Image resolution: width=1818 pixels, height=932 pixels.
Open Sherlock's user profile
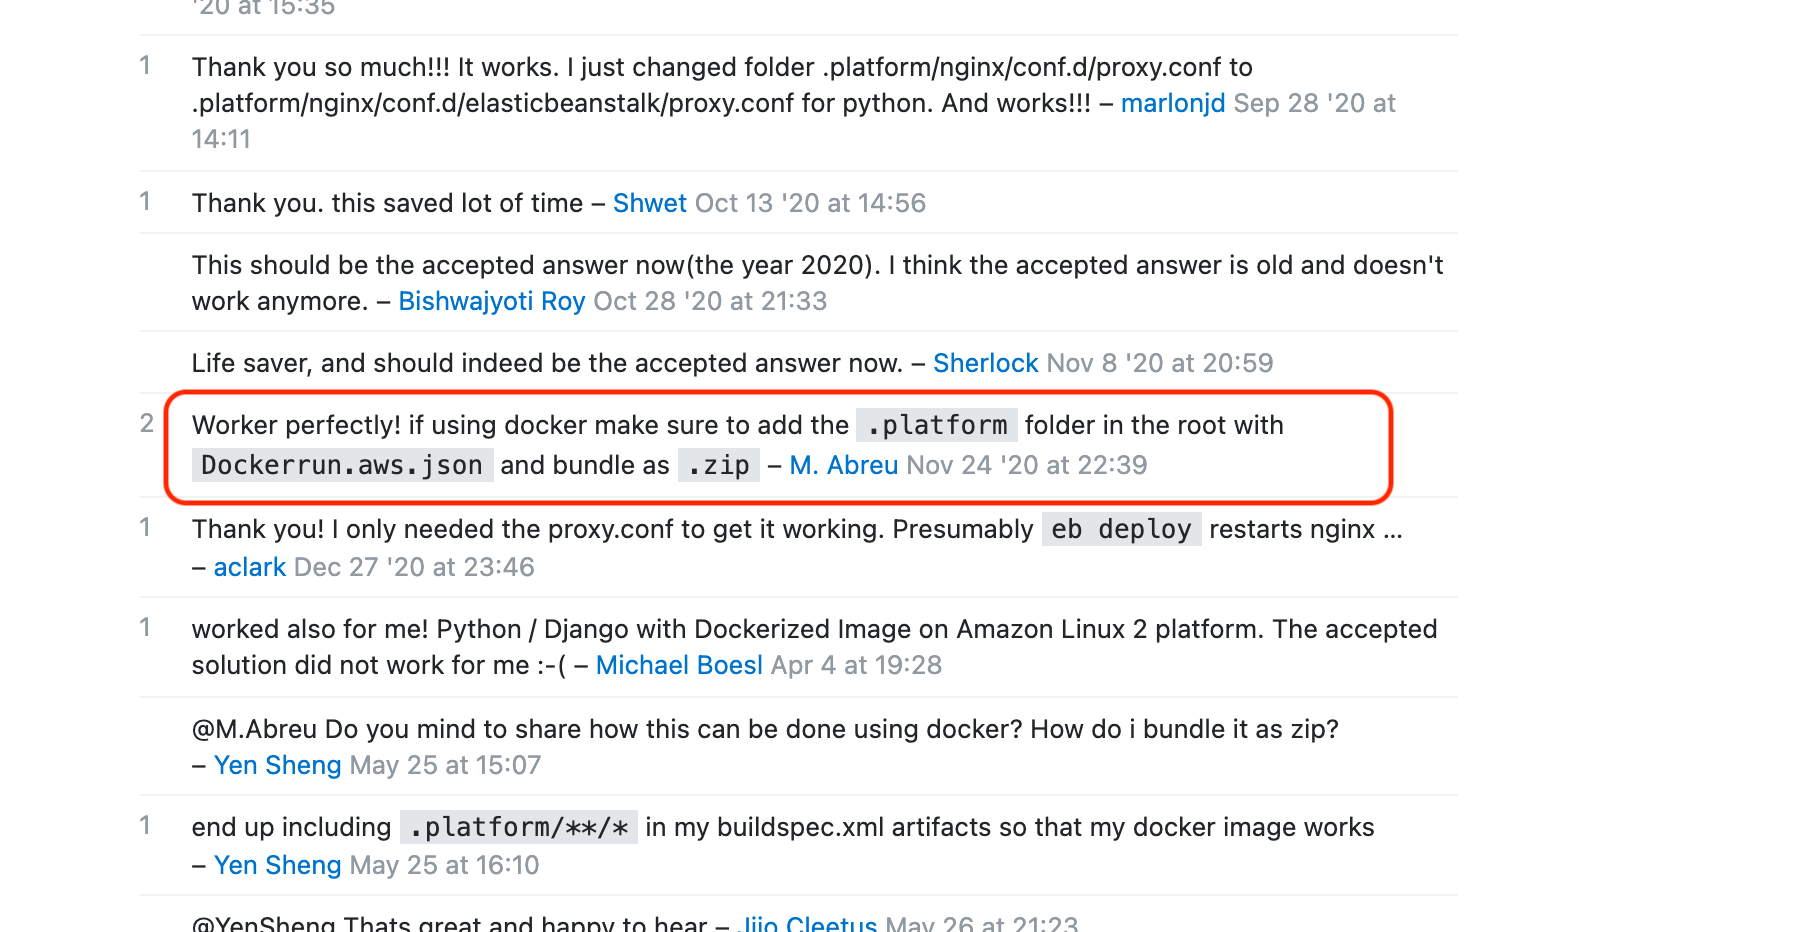click(x=985, y=363)
